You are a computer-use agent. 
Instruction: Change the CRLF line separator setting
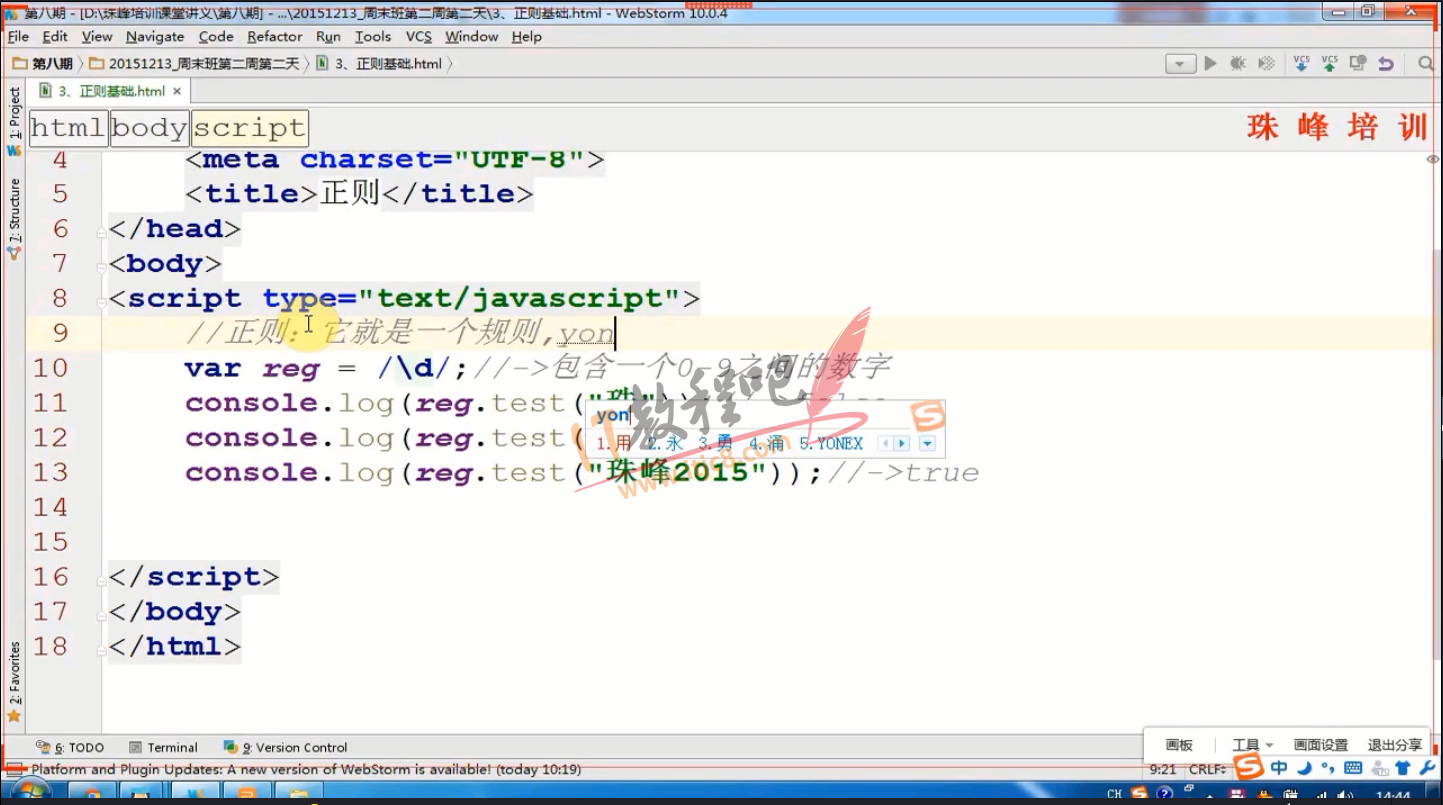coord(1208,770)
